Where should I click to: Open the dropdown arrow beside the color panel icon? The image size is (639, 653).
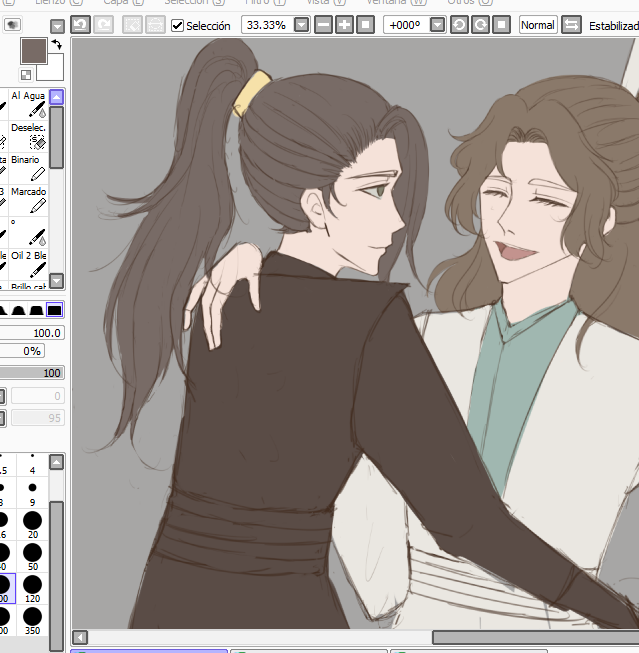pos(57,26)
